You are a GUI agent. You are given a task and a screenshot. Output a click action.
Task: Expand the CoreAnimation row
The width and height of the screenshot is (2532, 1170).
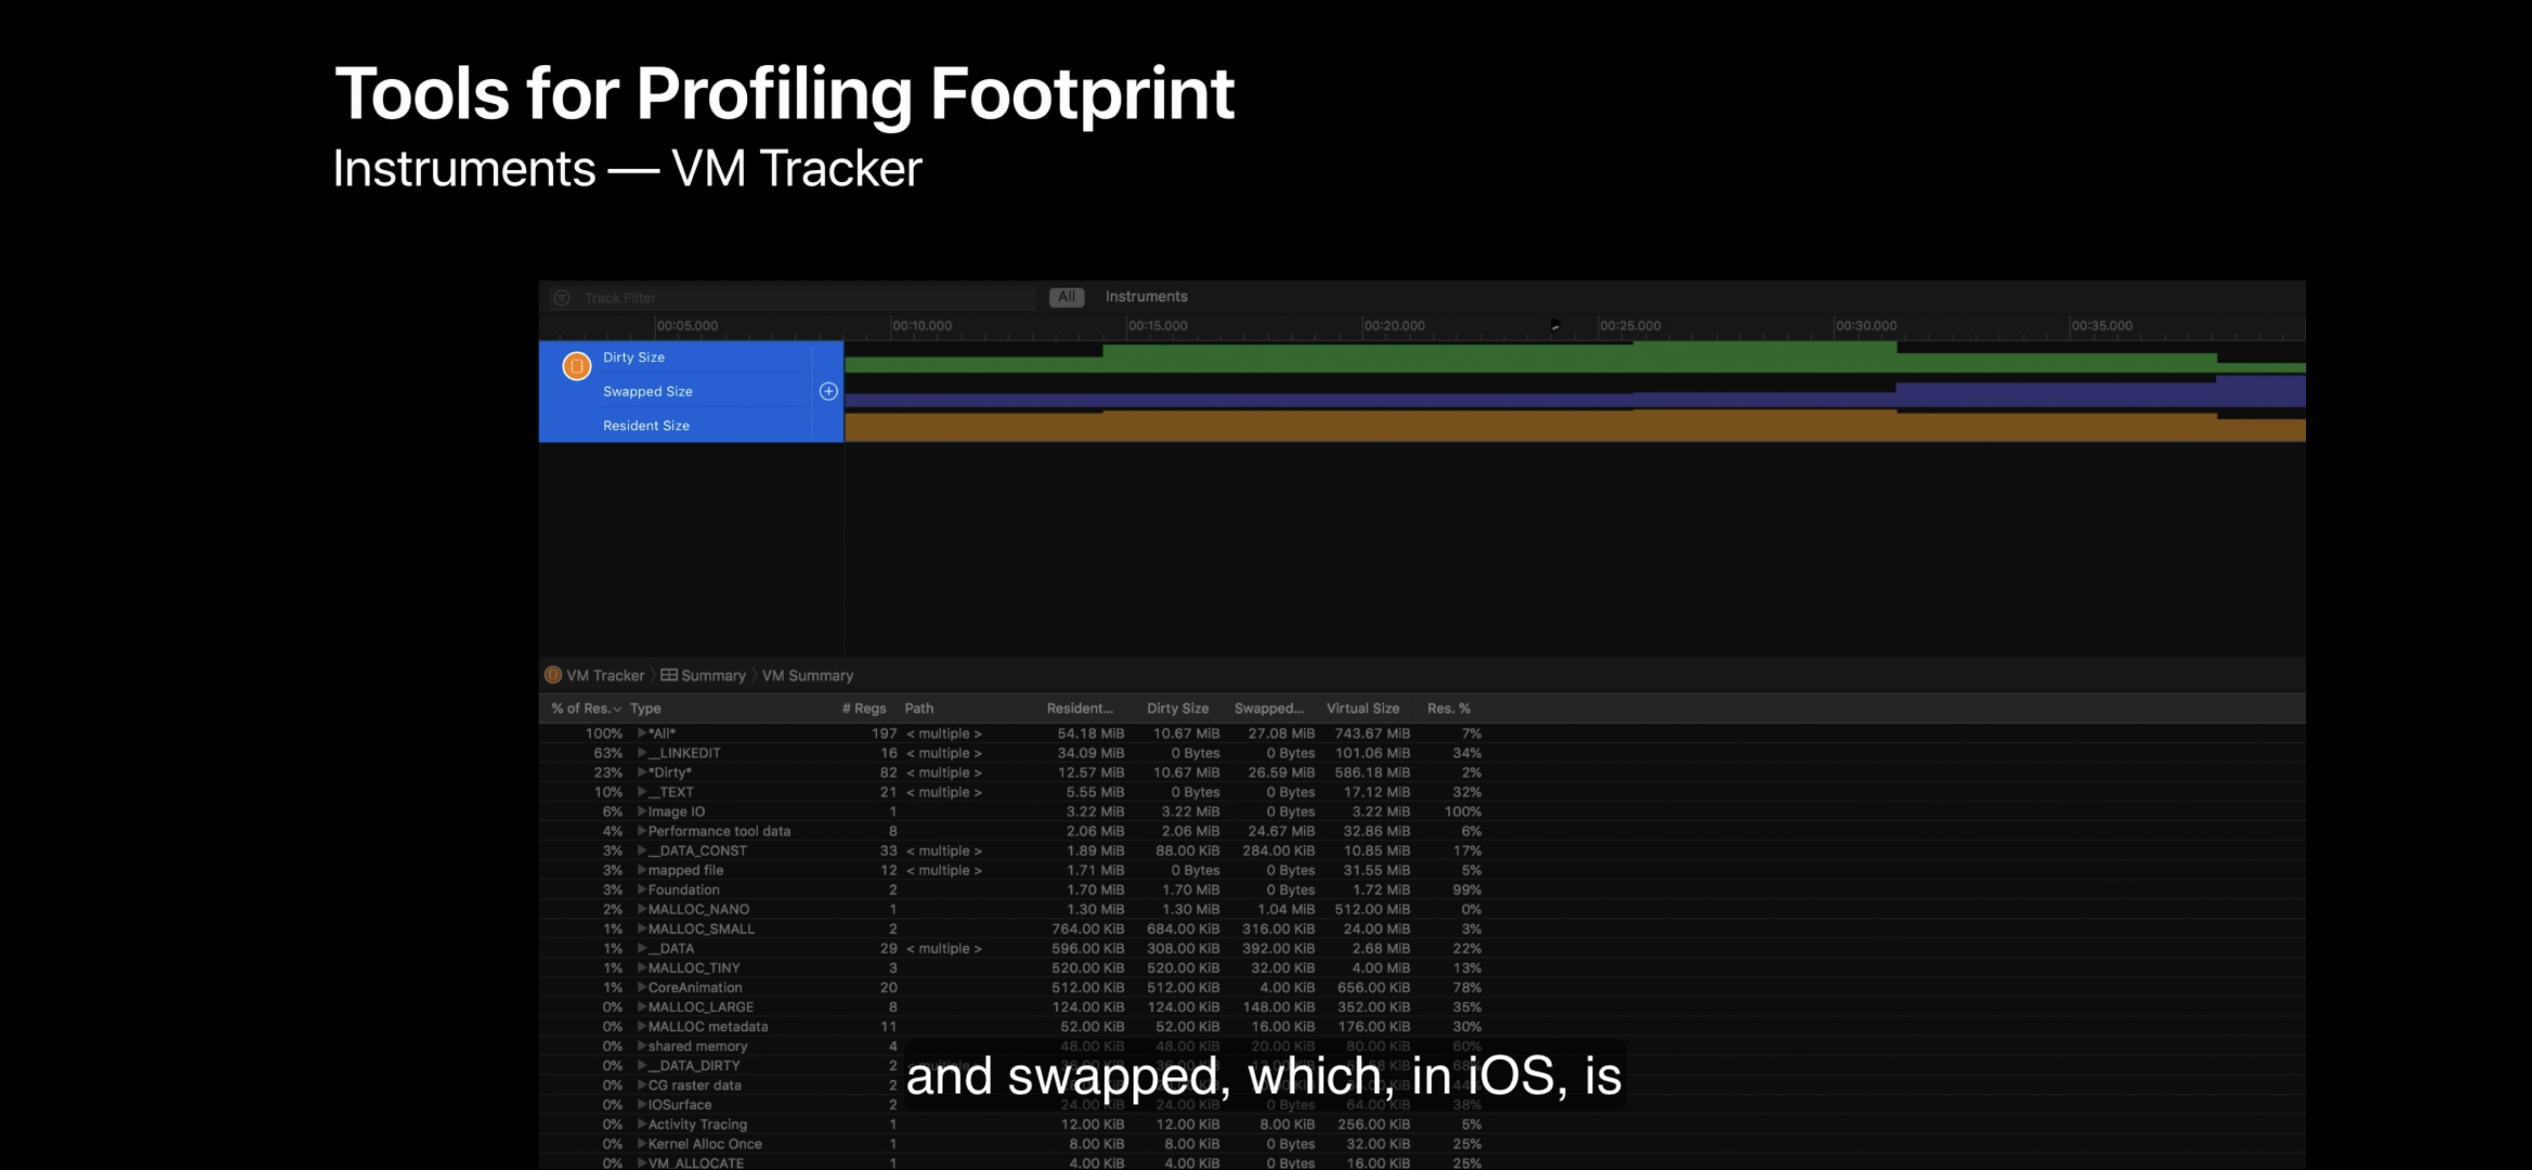click(642, 987)
